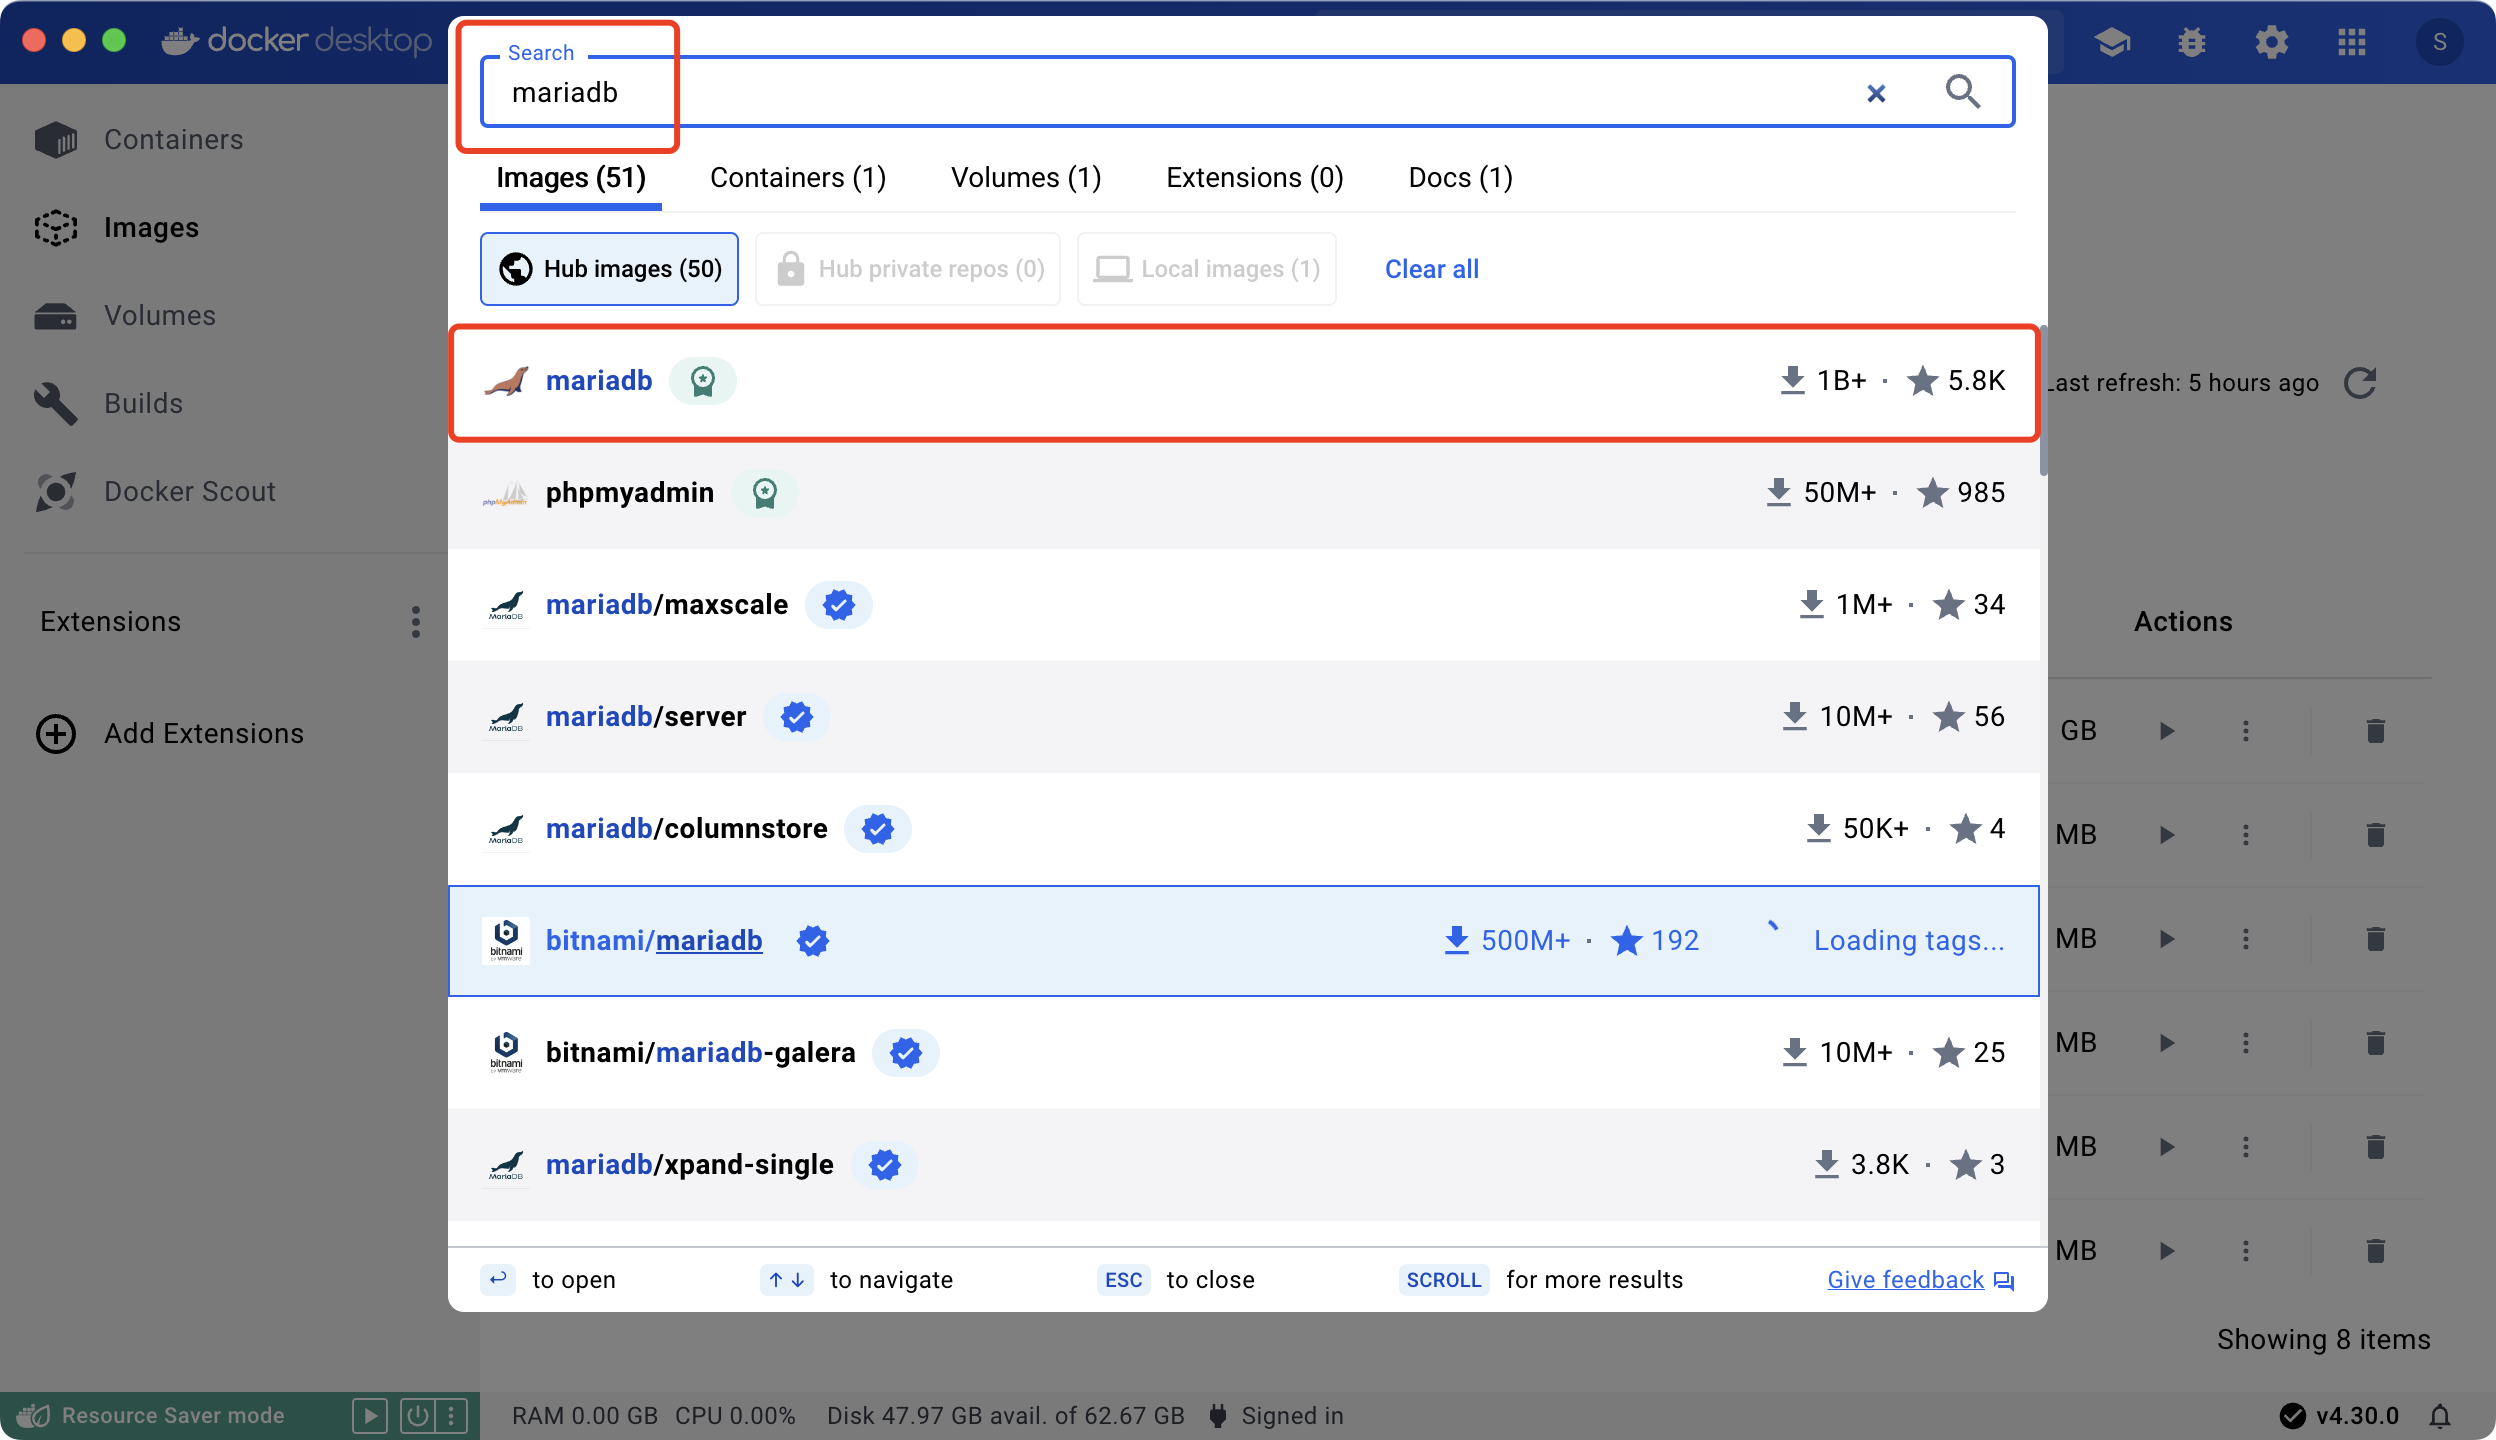Click the search results scrollbar
The height and width of the screenshot is (1440, 2496).
(2043, 400)
